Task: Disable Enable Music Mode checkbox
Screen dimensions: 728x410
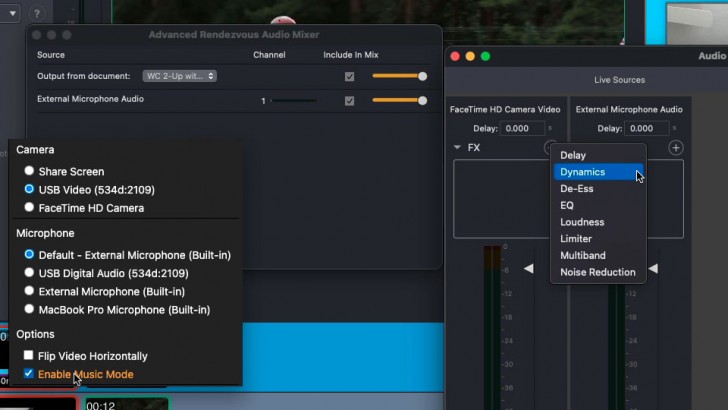Action: [28, 373]
